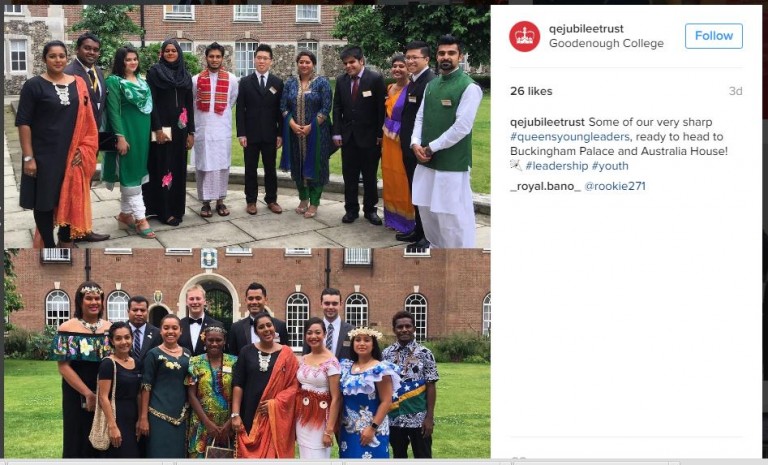Click the partially visible like heart icon

click(518, 459)
